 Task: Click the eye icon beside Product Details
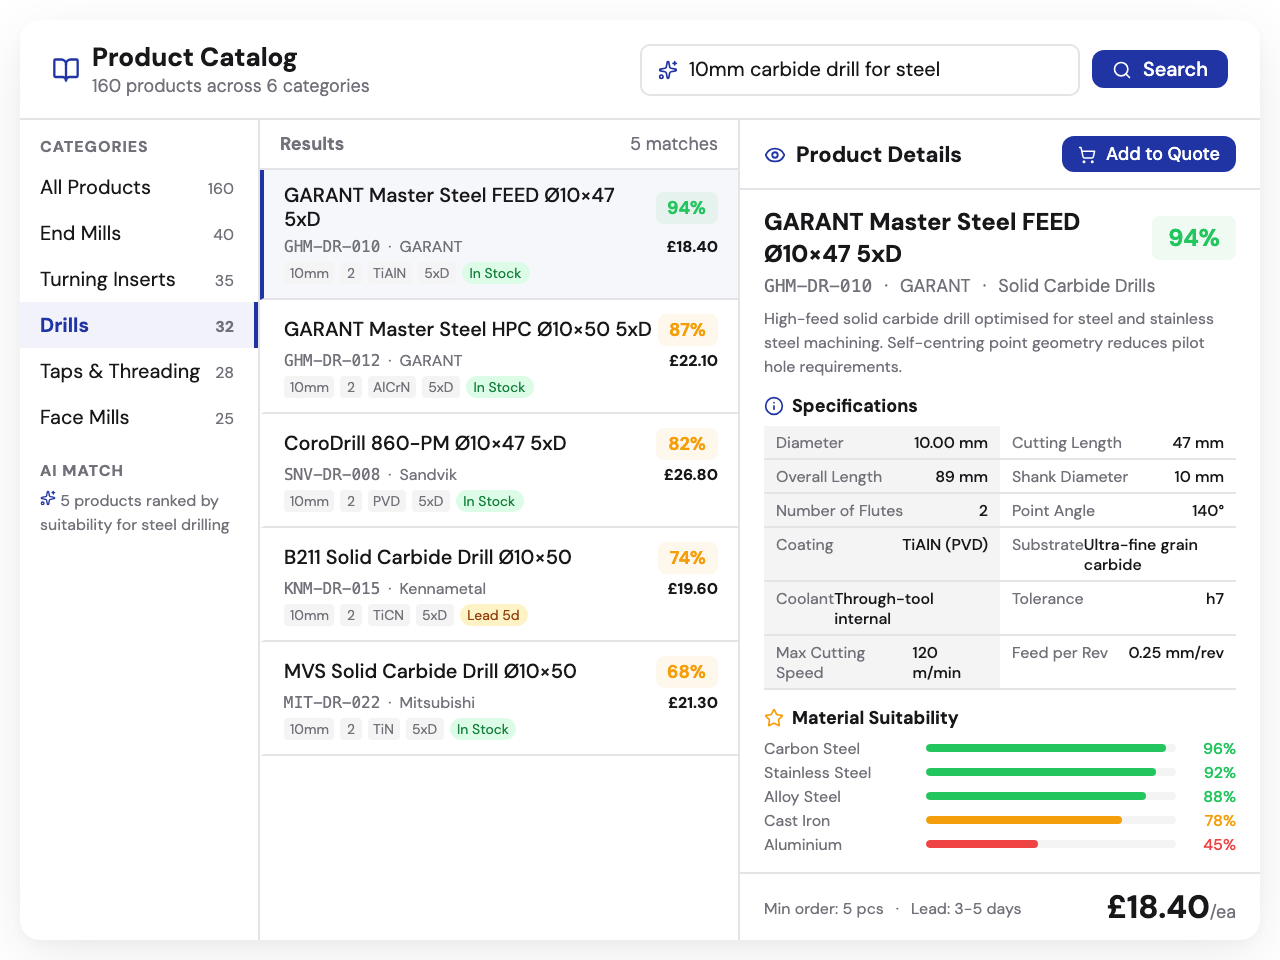click(x=773, y=155)
